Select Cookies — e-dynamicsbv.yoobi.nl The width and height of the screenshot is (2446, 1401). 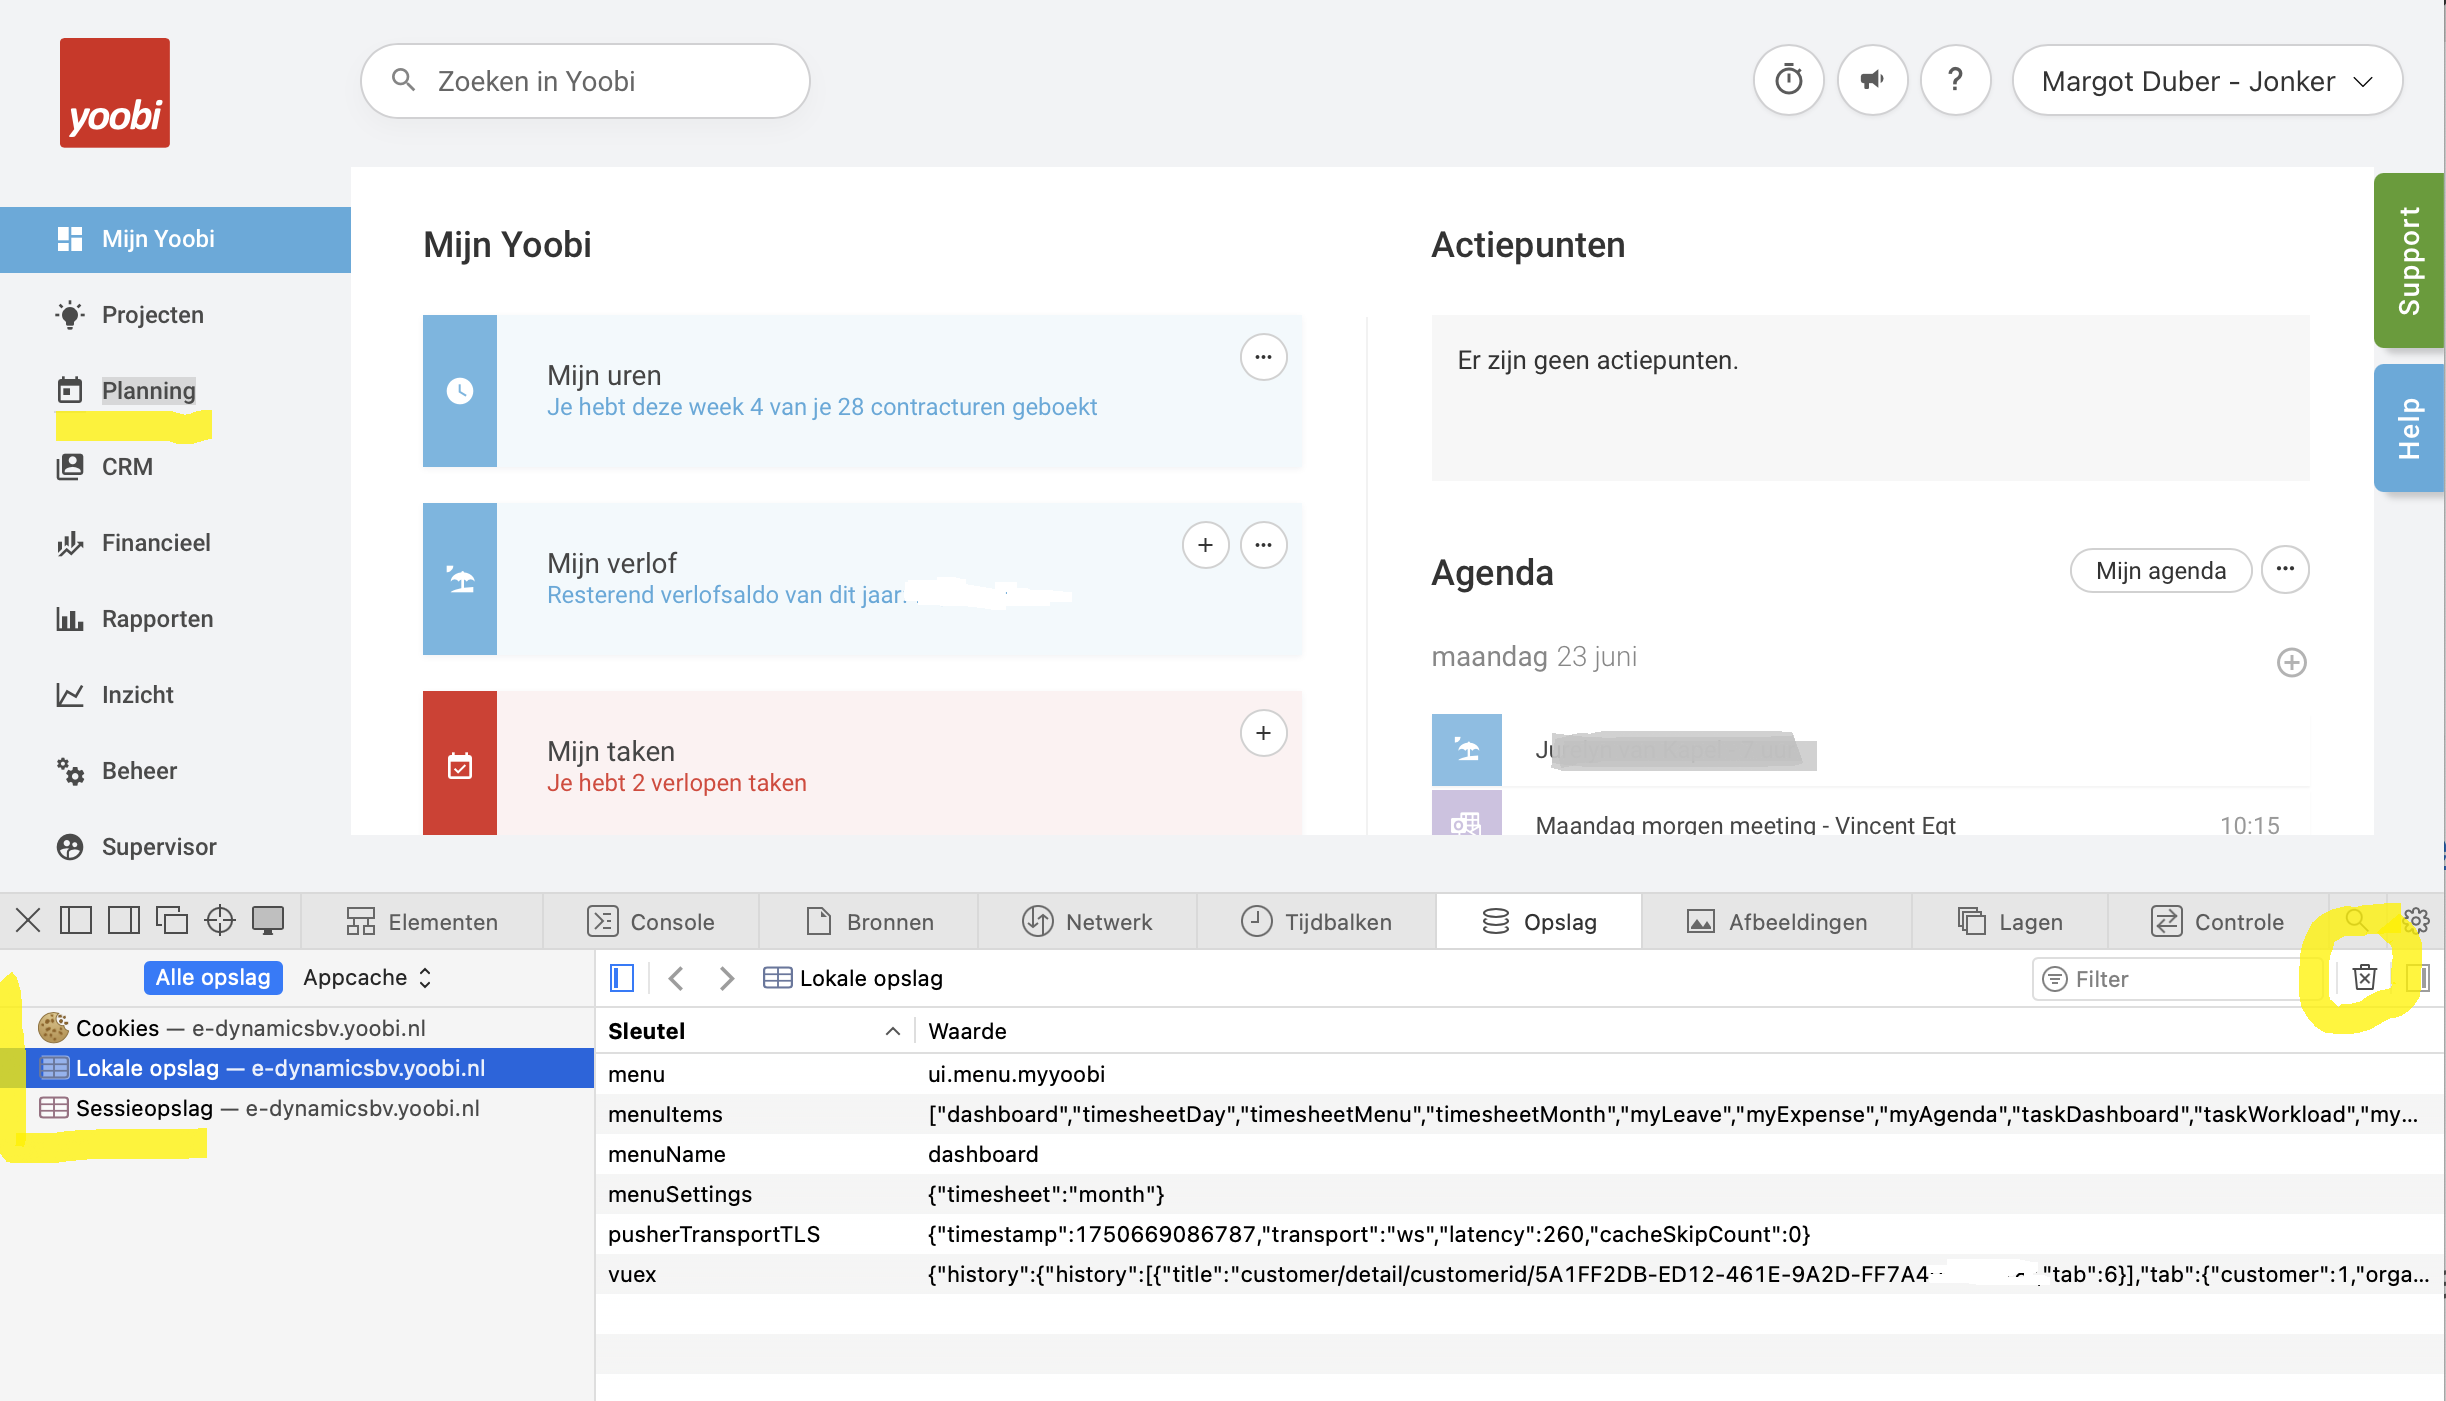[x=297, y=1028]
